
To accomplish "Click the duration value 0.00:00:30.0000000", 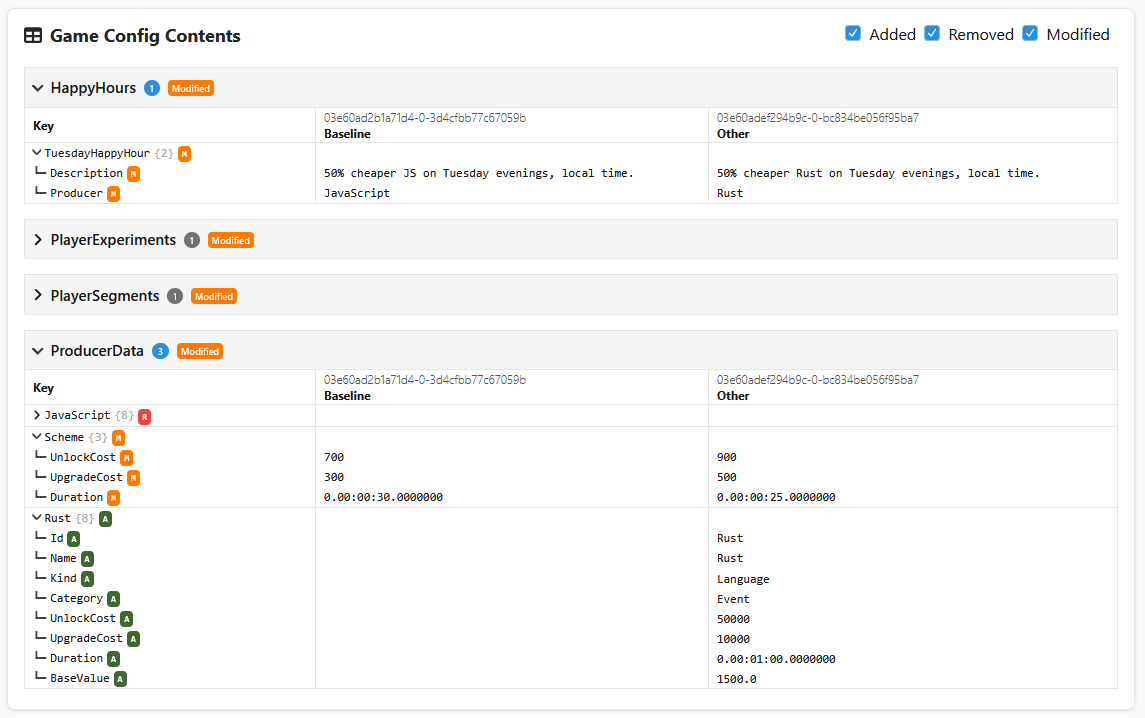I will pos(383,497).
